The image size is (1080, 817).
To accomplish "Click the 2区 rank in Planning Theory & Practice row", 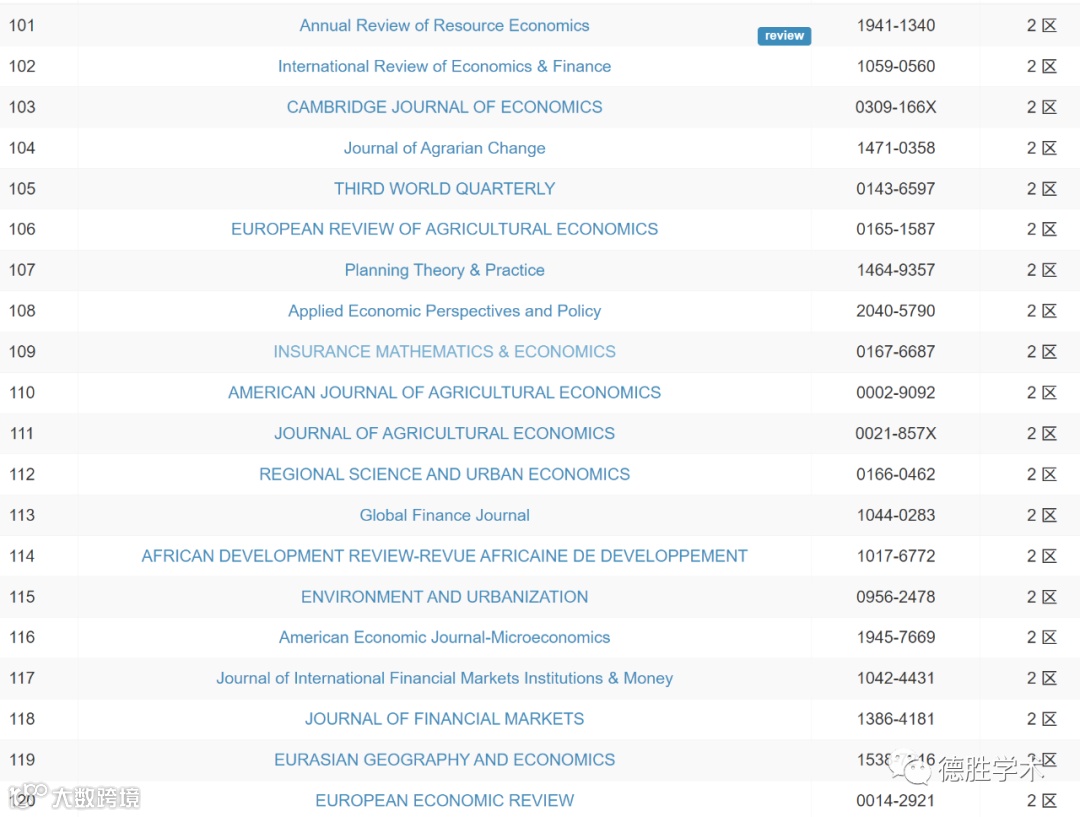I will coord(1041,270).
